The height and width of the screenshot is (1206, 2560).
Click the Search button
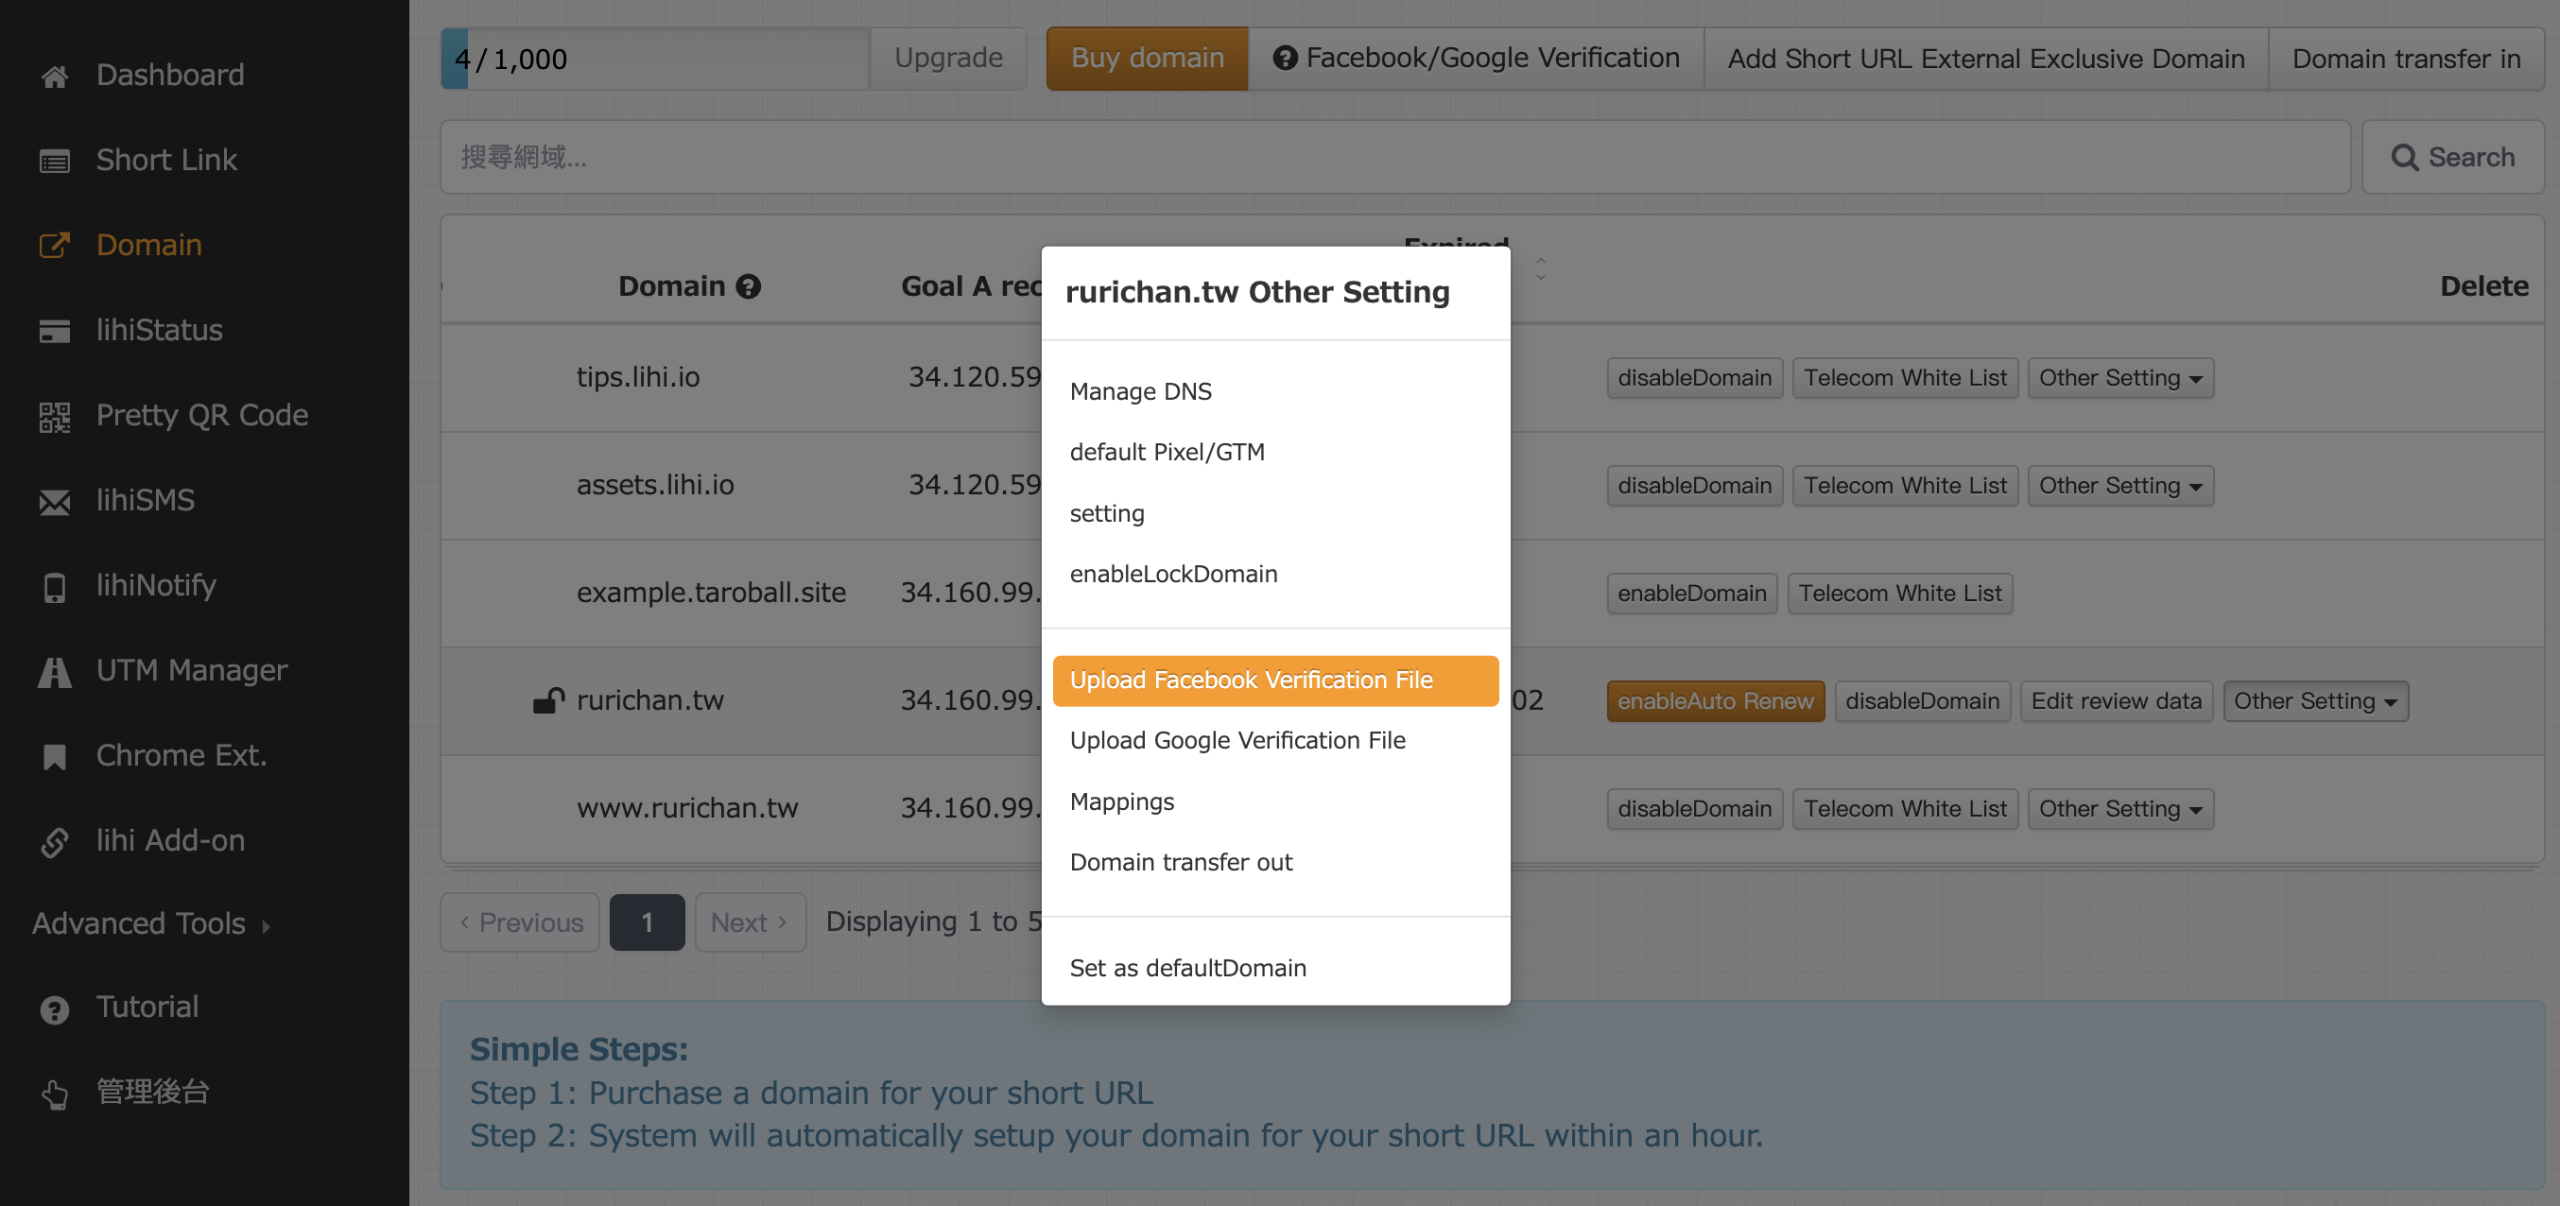point(2451,157)
